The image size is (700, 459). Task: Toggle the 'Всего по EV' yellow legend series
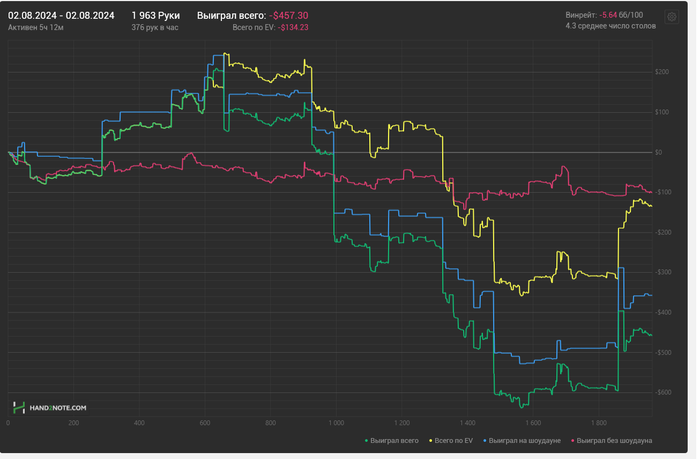pos(451,441)
